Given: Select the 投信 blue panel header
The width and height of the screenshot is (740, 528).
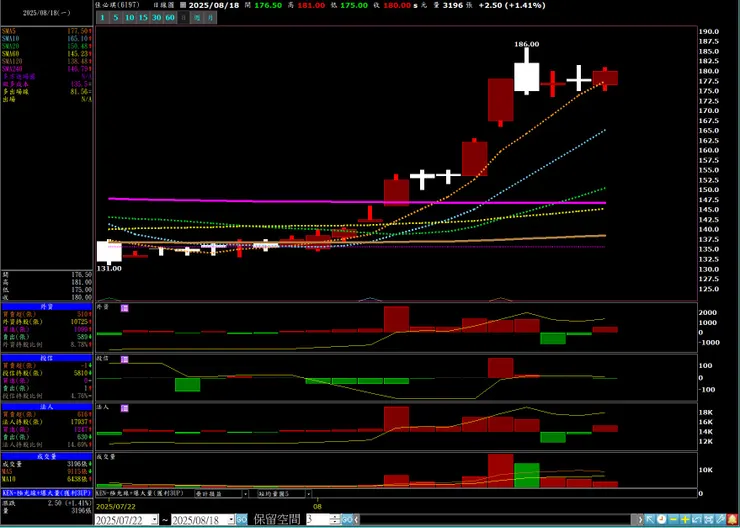Looking at the screenshot, I should (x=47, y=358).
